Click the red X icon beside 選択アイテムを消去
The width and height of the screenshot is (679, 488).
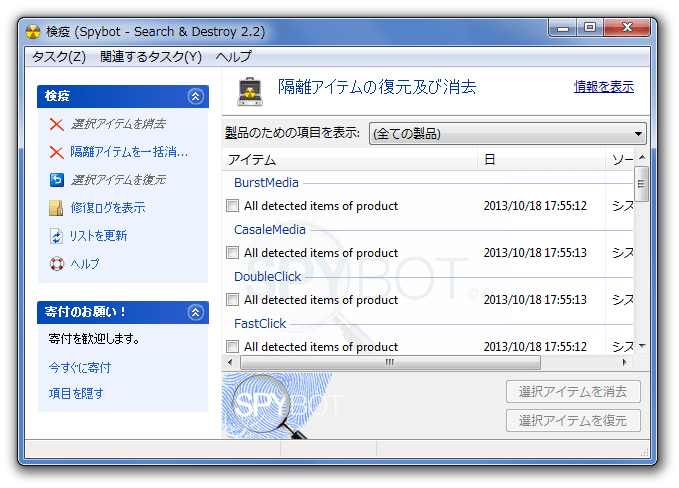point(56,124)
